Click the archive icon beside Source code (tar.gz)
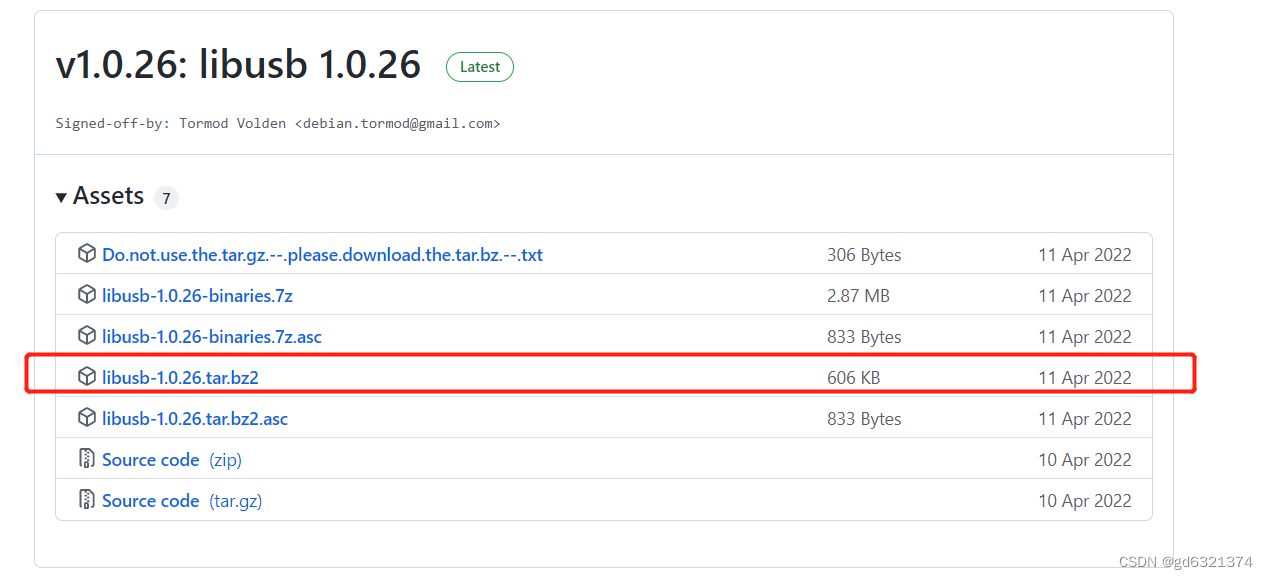 pyautogui.click(x=86, y=500)
